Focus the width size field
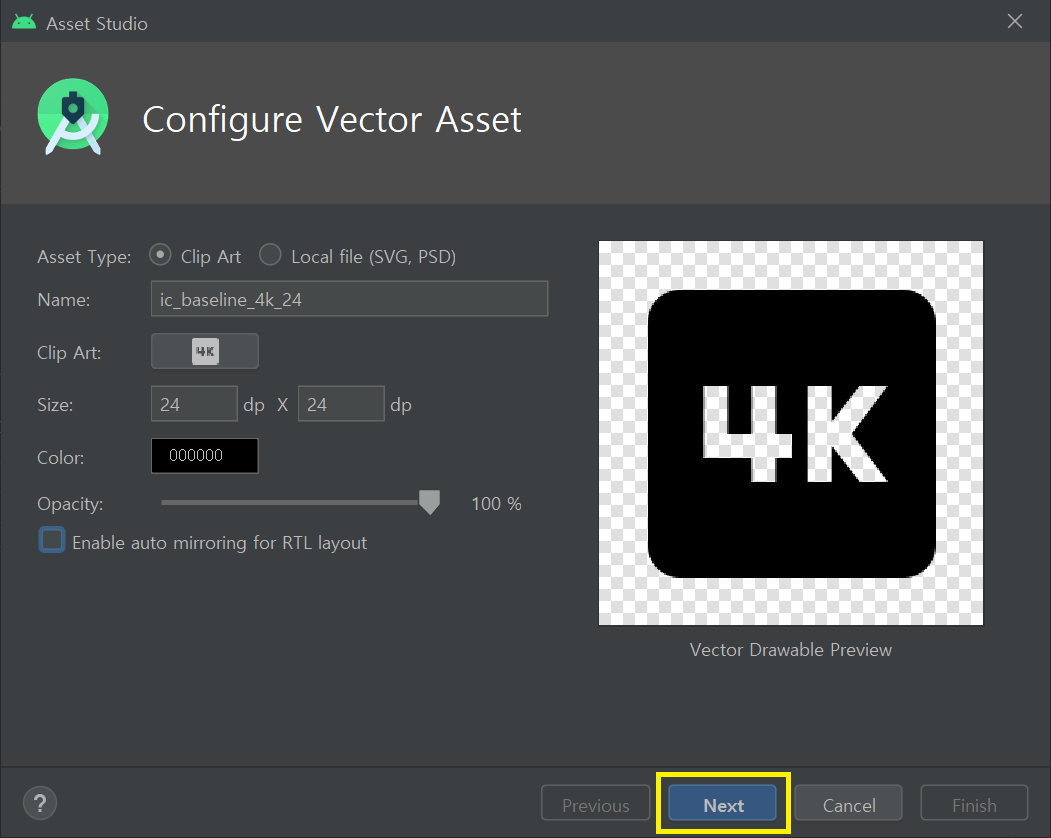This screenshot has height=838, width=1051. tap(194, 405)
